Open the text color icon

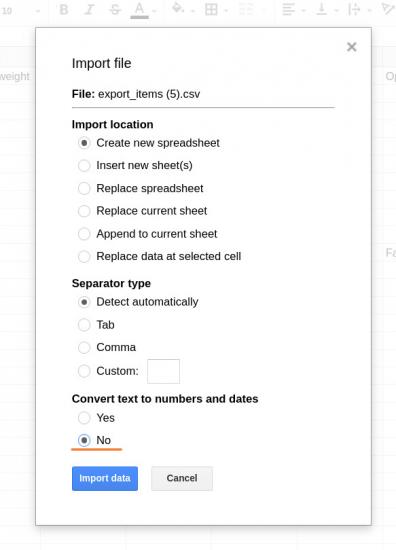point(140,10)
